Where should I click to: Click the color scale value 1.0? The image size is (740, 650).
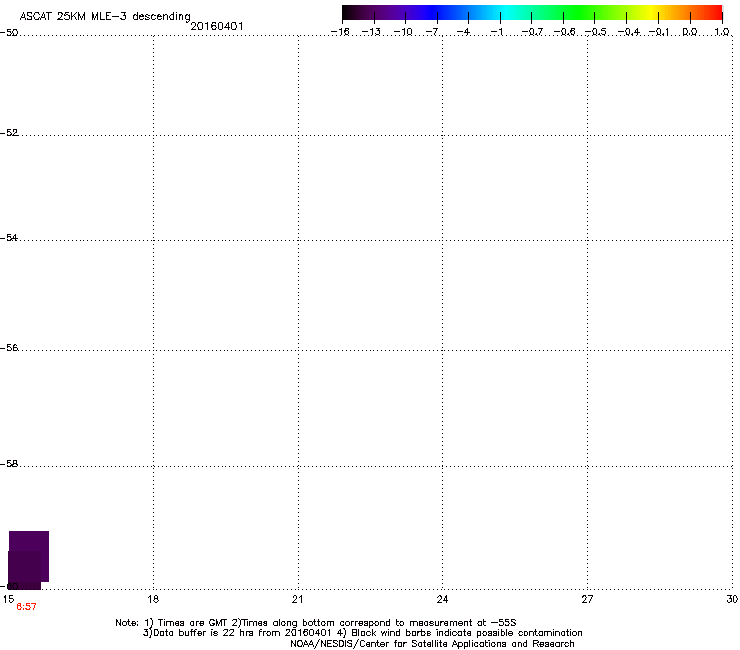tap(722, 32)
